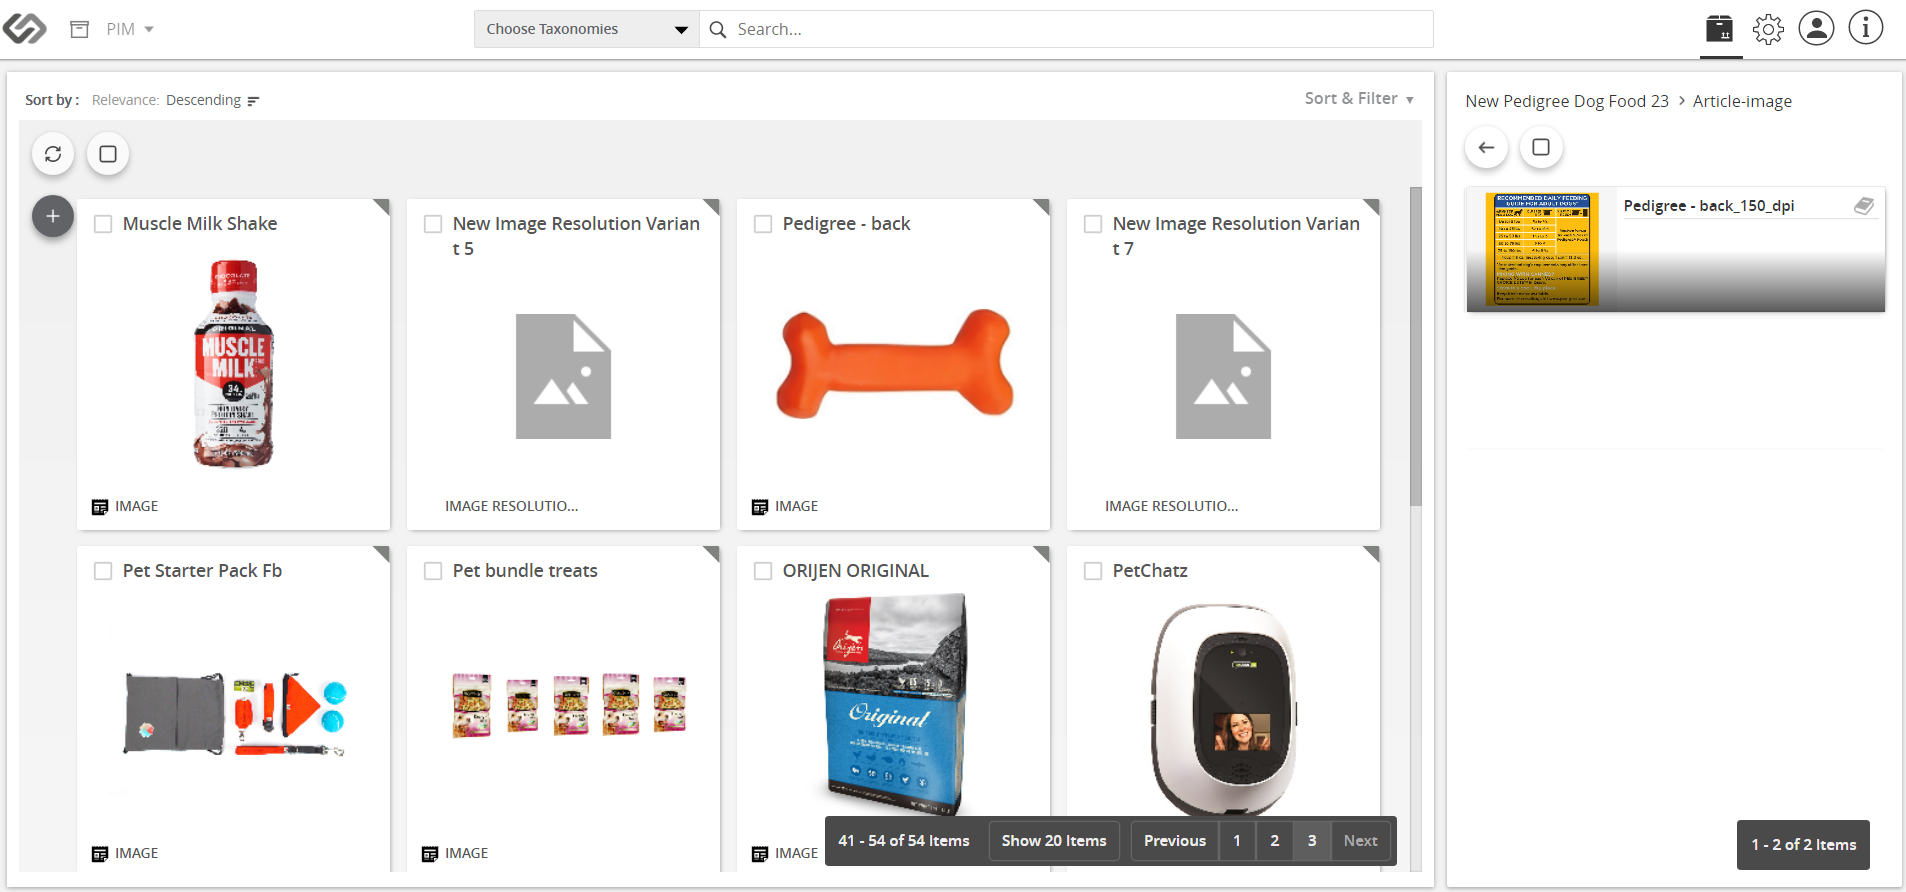Screen dimensions: 1906x892
Task: Open the Relevance: Descending sort option
Action: 175,100
